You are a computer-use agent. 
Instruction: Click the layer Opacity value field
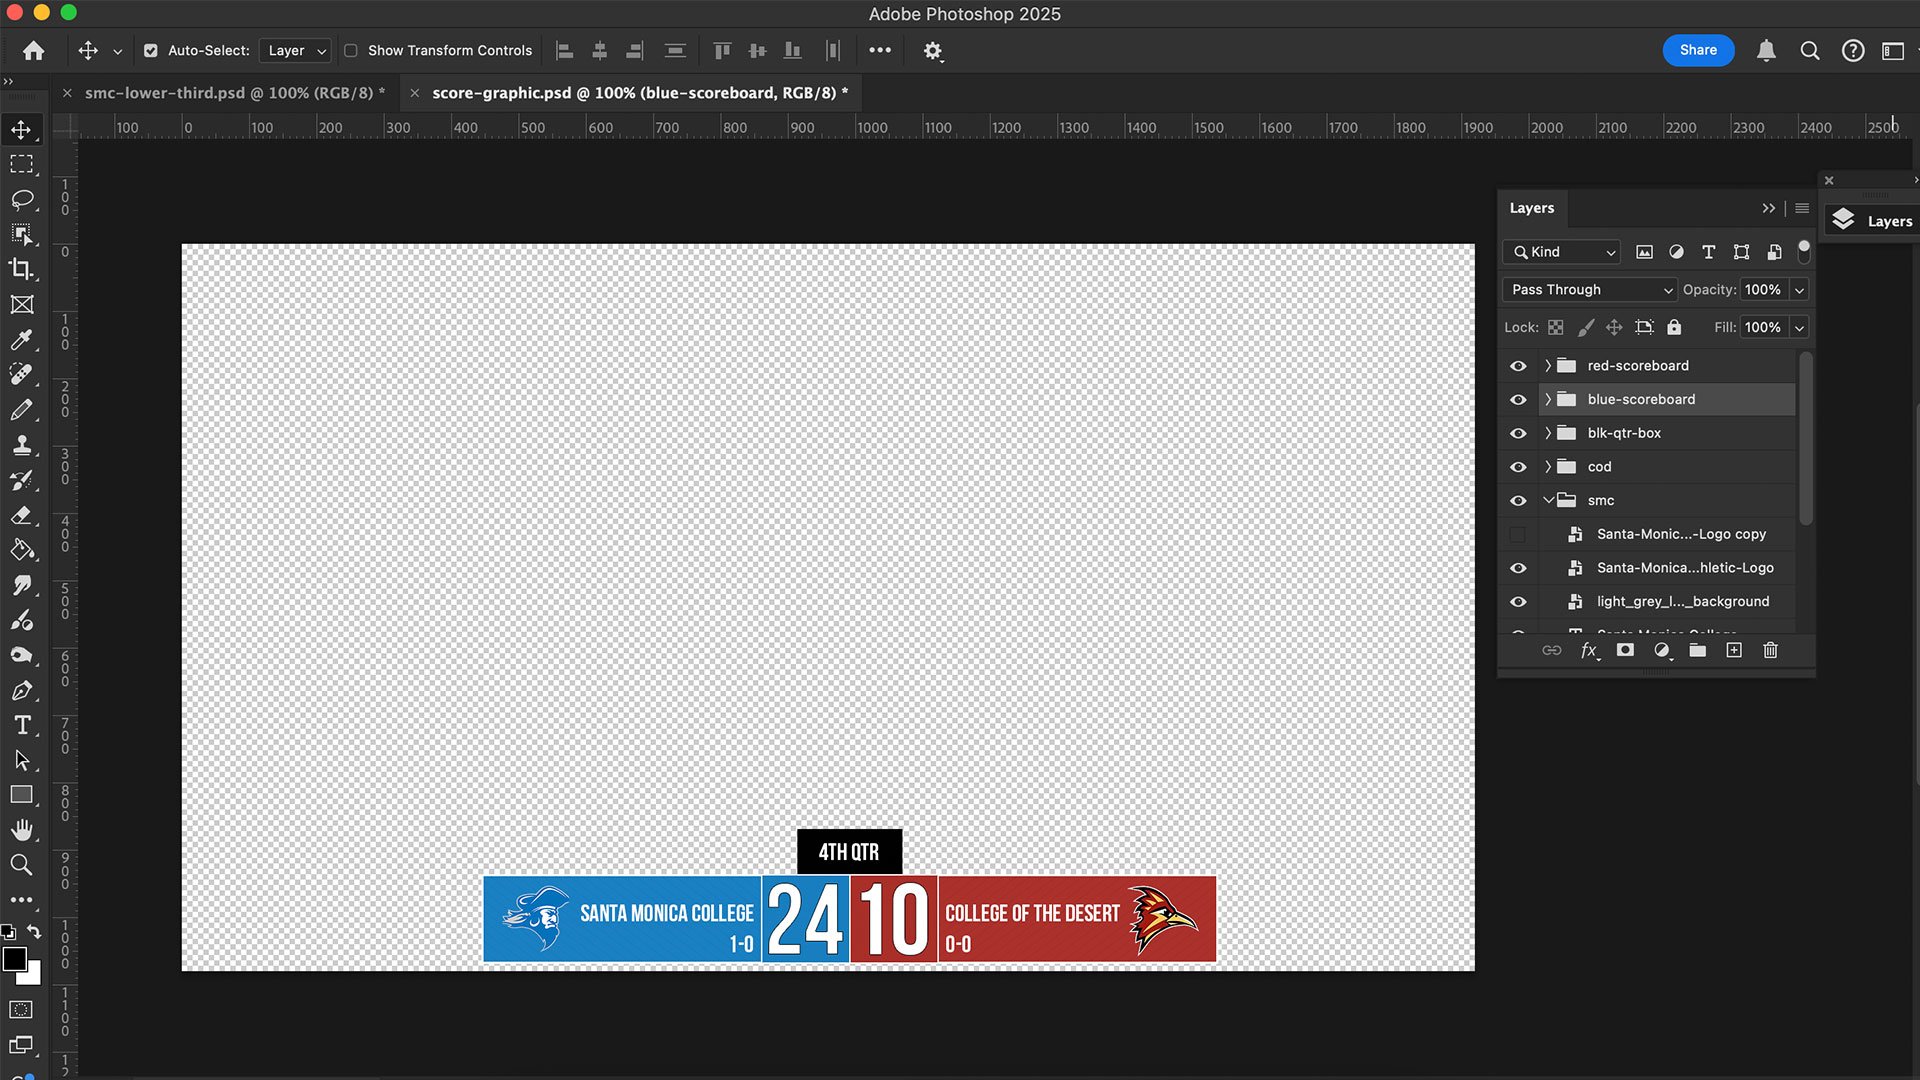pos(1762,290)
